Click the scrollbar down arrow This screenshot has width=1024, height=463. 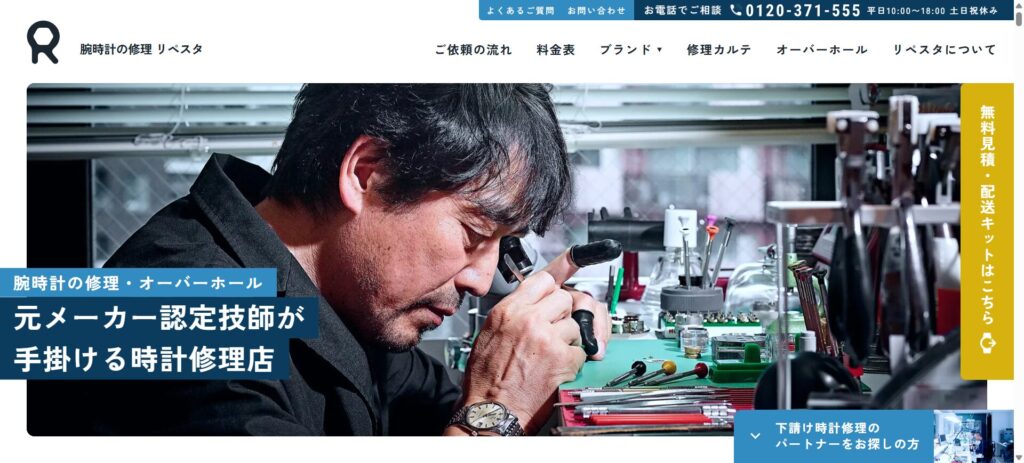tap(1019, 458)
